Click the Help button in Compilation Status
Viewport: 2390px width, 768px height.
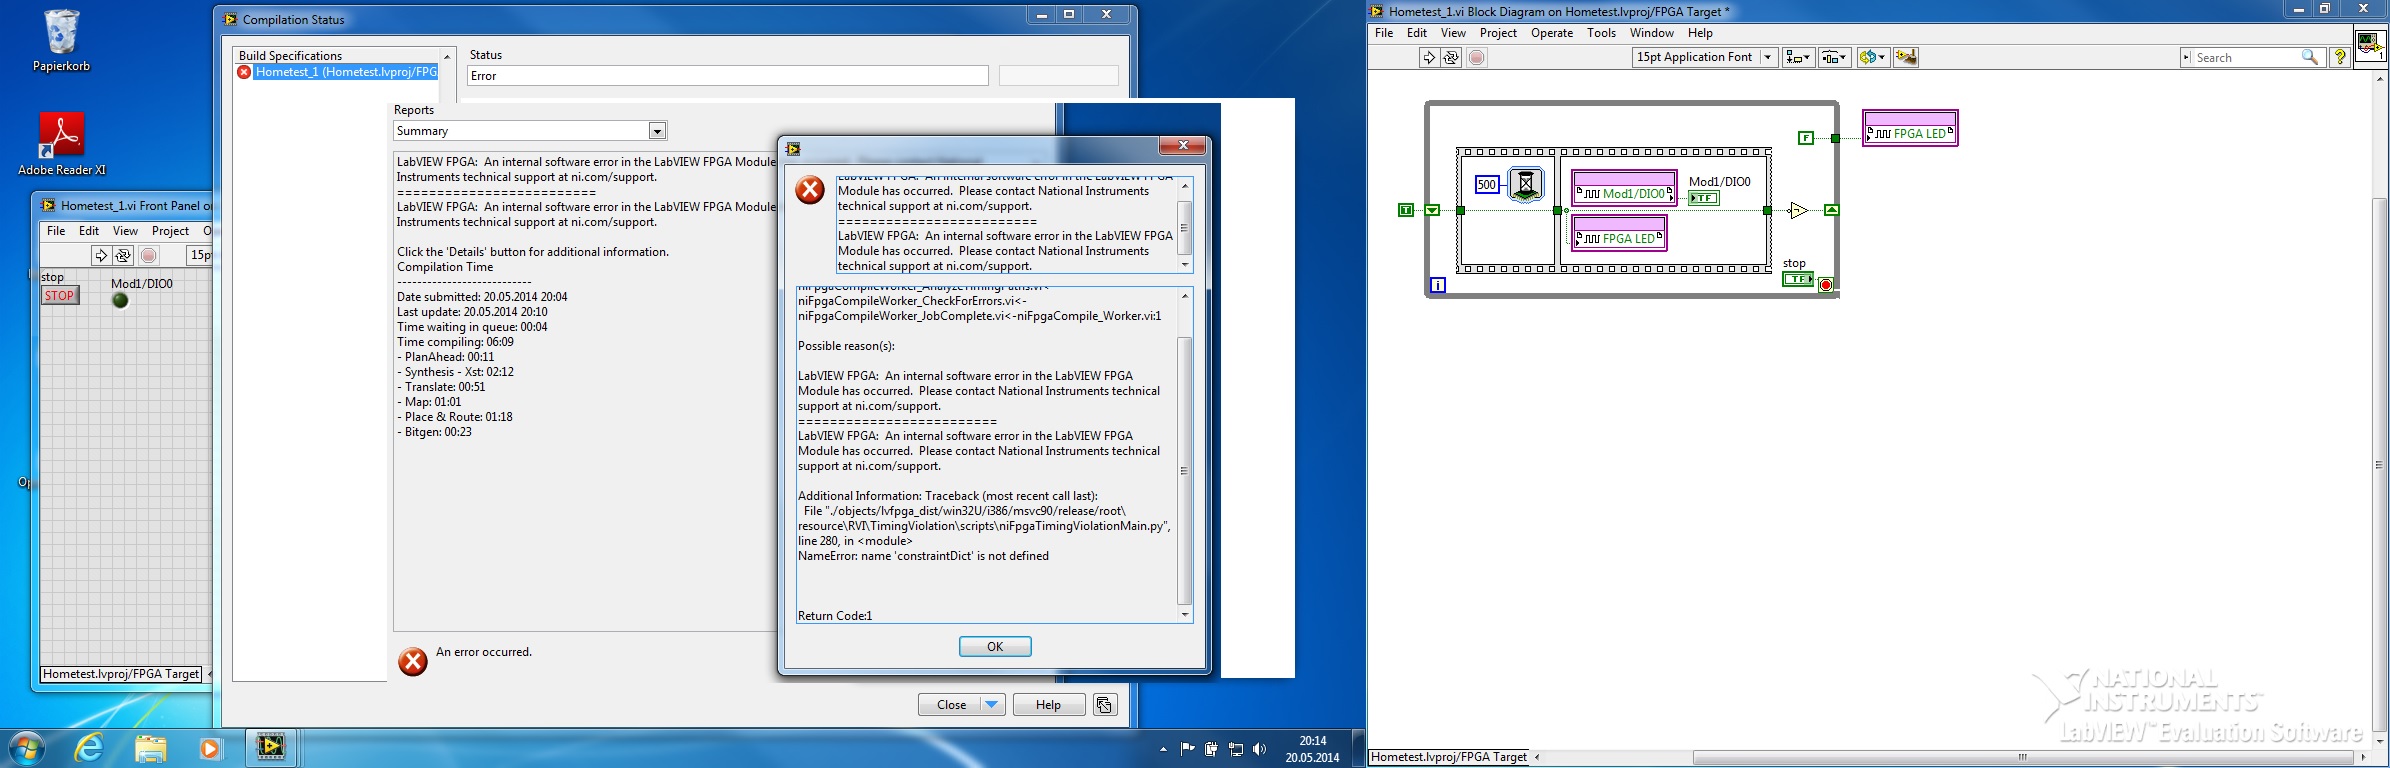[x=1048, y=705]
